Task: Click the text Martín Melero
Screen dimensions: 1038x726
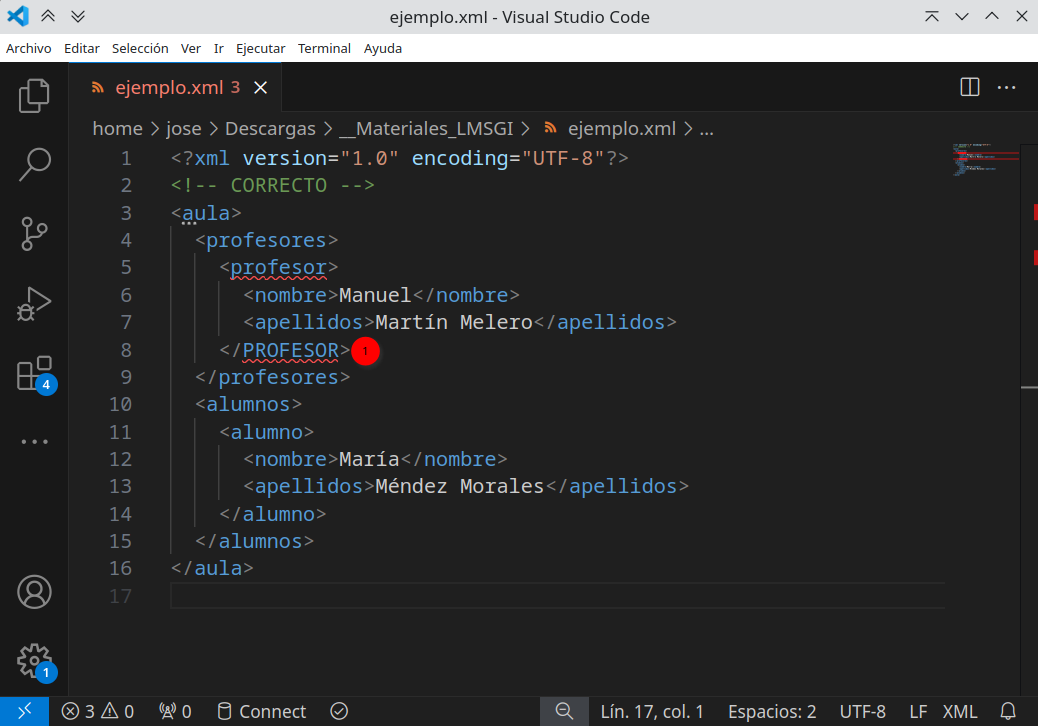Action: pos(453,322)
